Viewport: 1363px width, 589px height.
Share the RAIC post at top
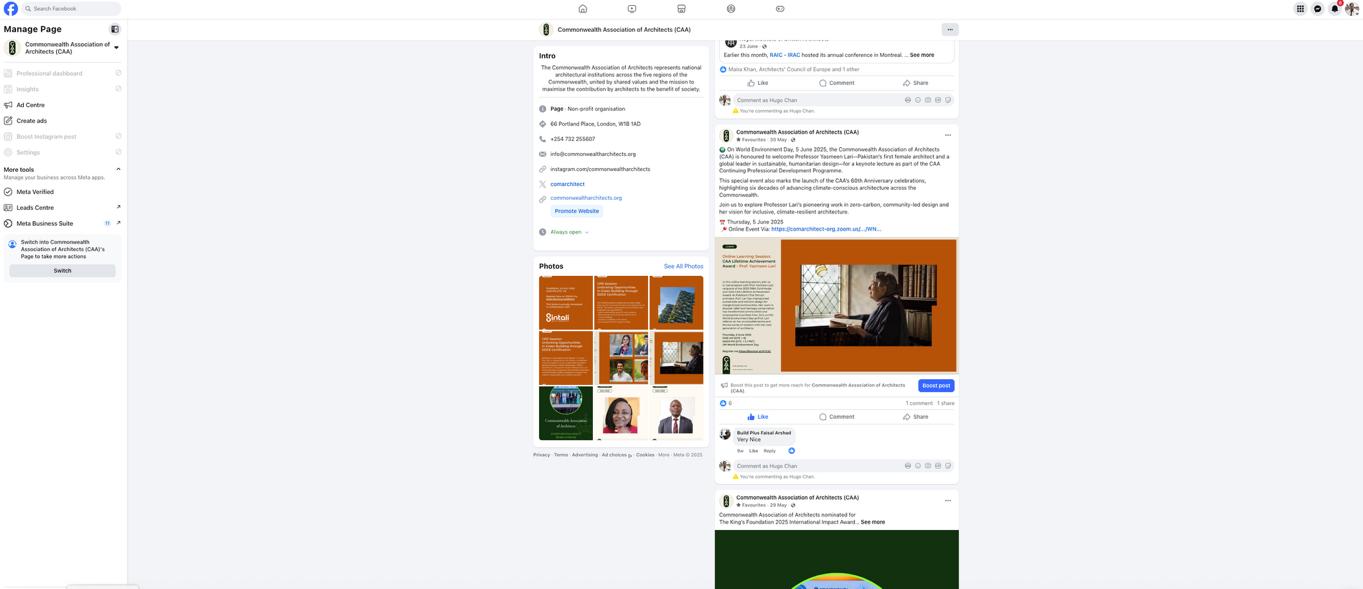click(x=915, y=83)
